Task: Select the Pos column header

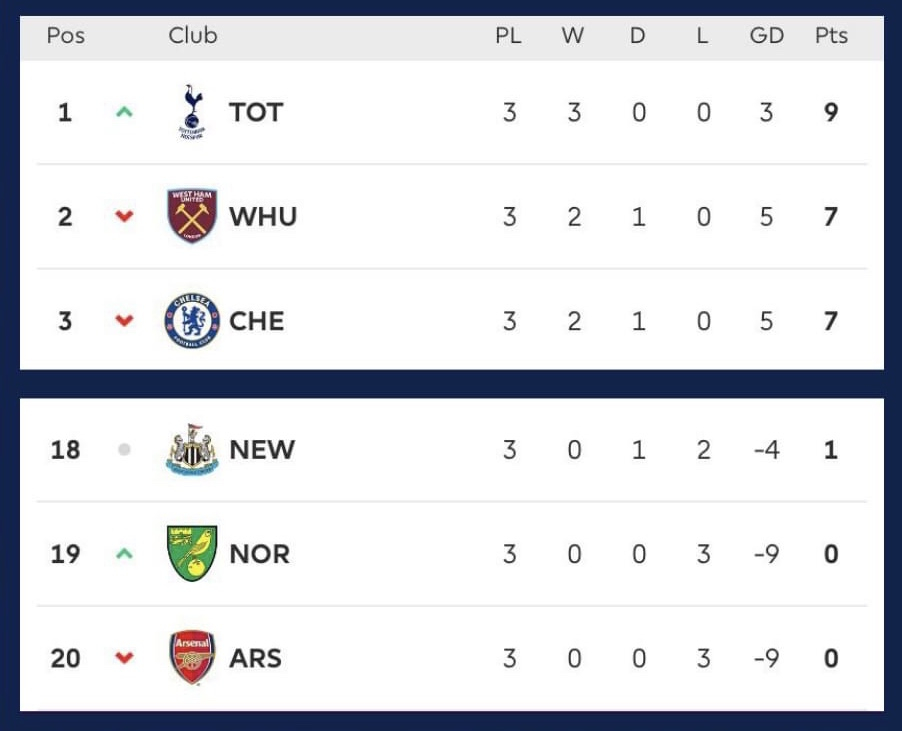Action: coord(66,36)
